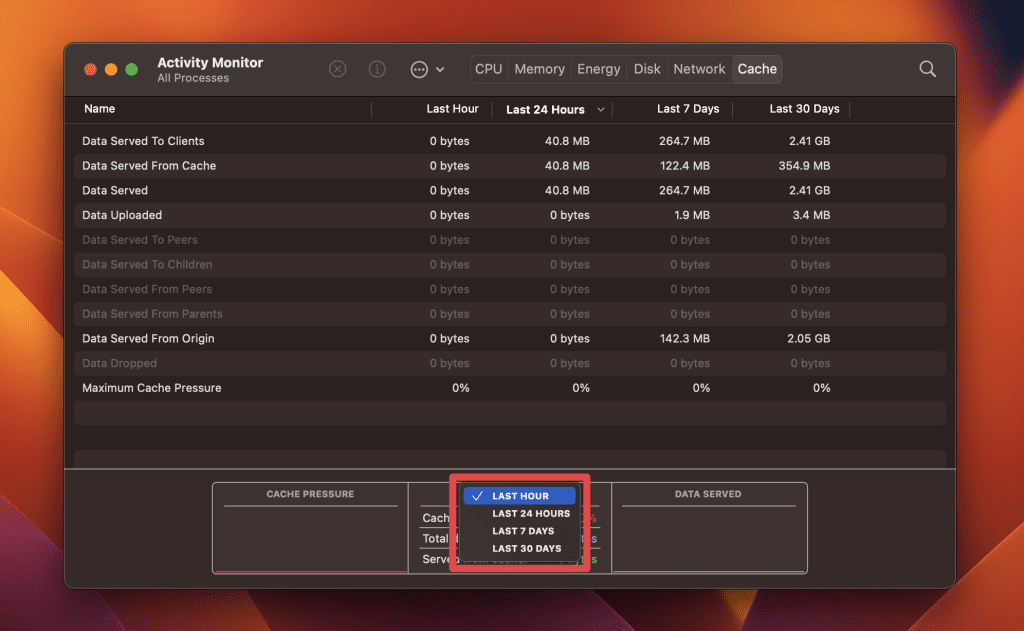Click the Activity Monitor window title
The width and height of the screenshot is (1024, 631).
pyautogui.click(x=210, y=63)
